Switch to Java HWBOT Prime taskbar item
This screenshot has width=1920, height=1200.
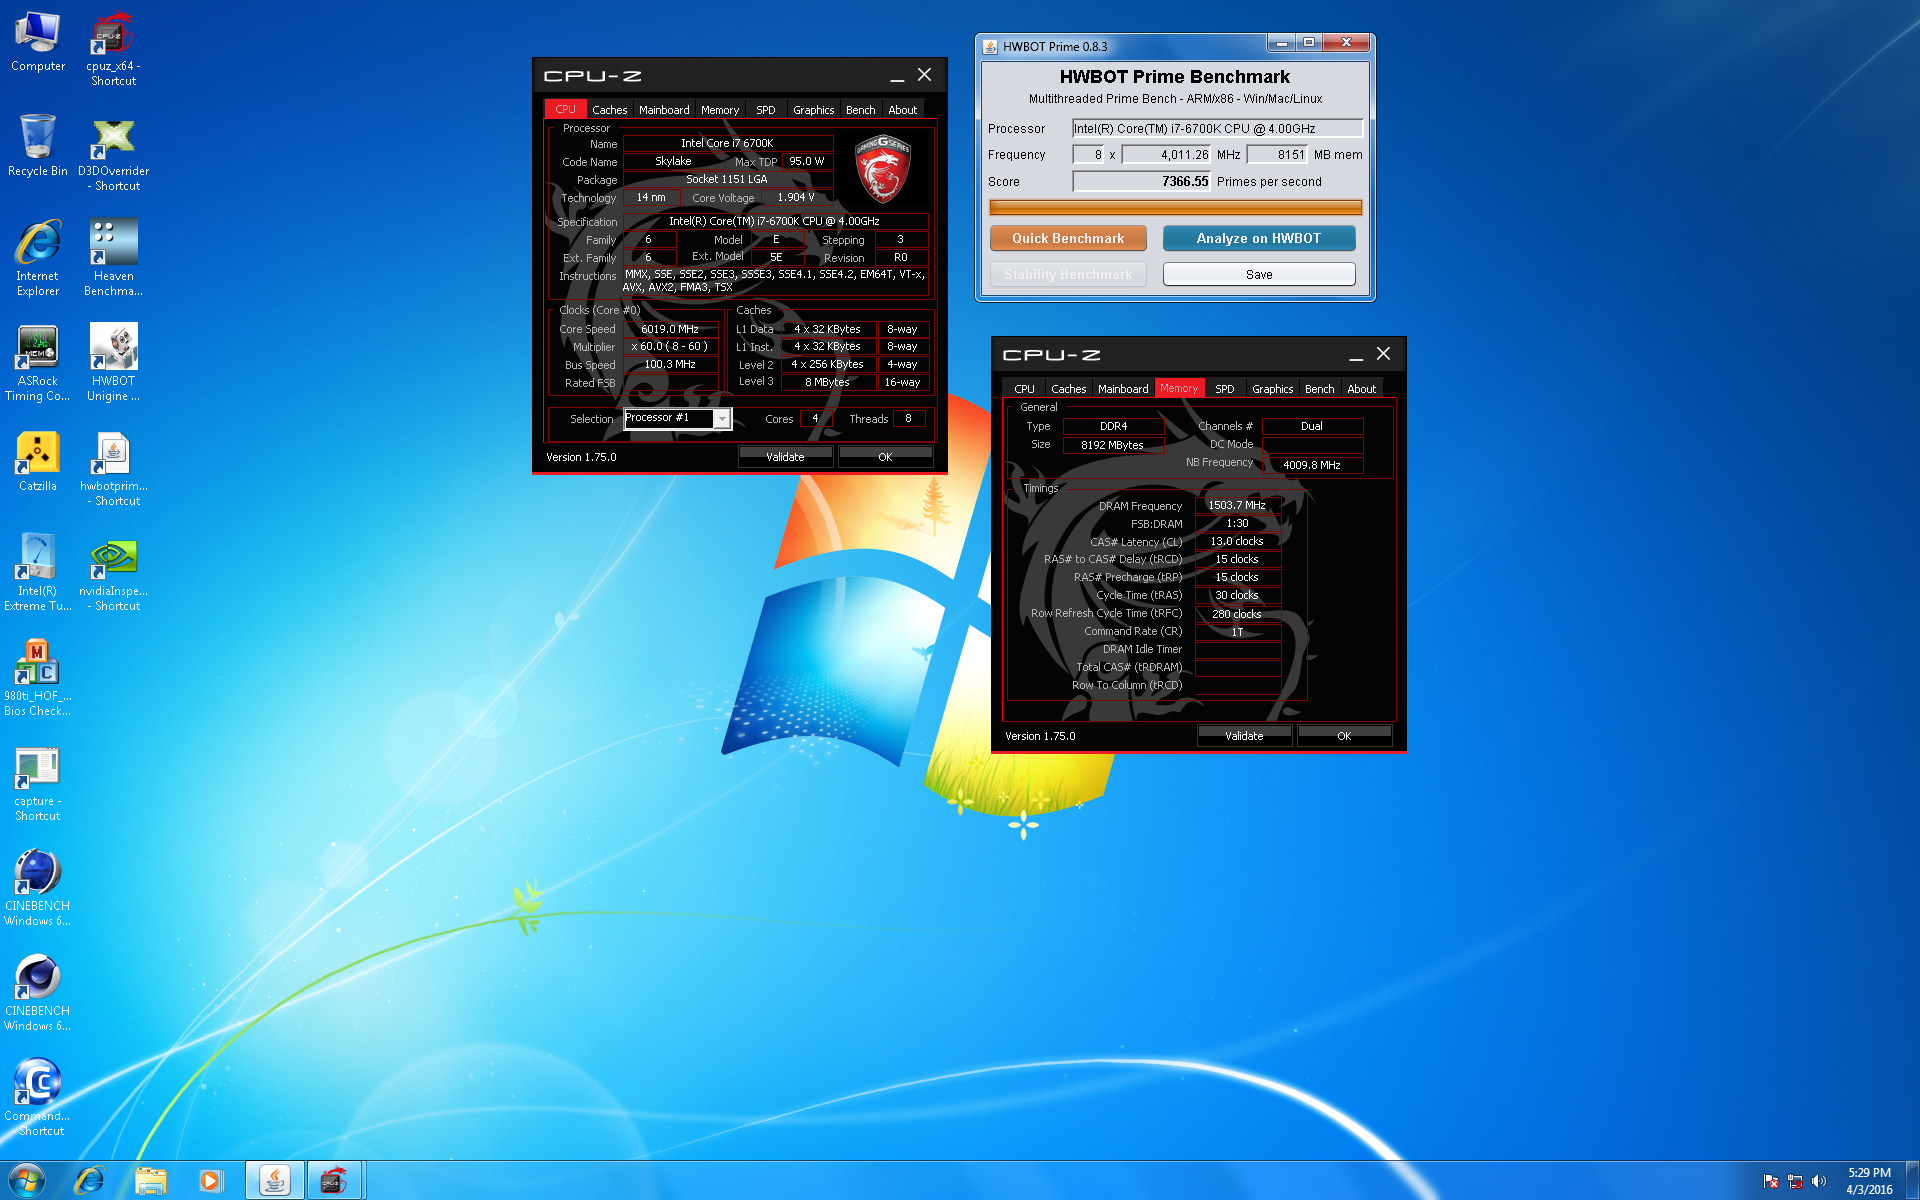click(275, 1181)
